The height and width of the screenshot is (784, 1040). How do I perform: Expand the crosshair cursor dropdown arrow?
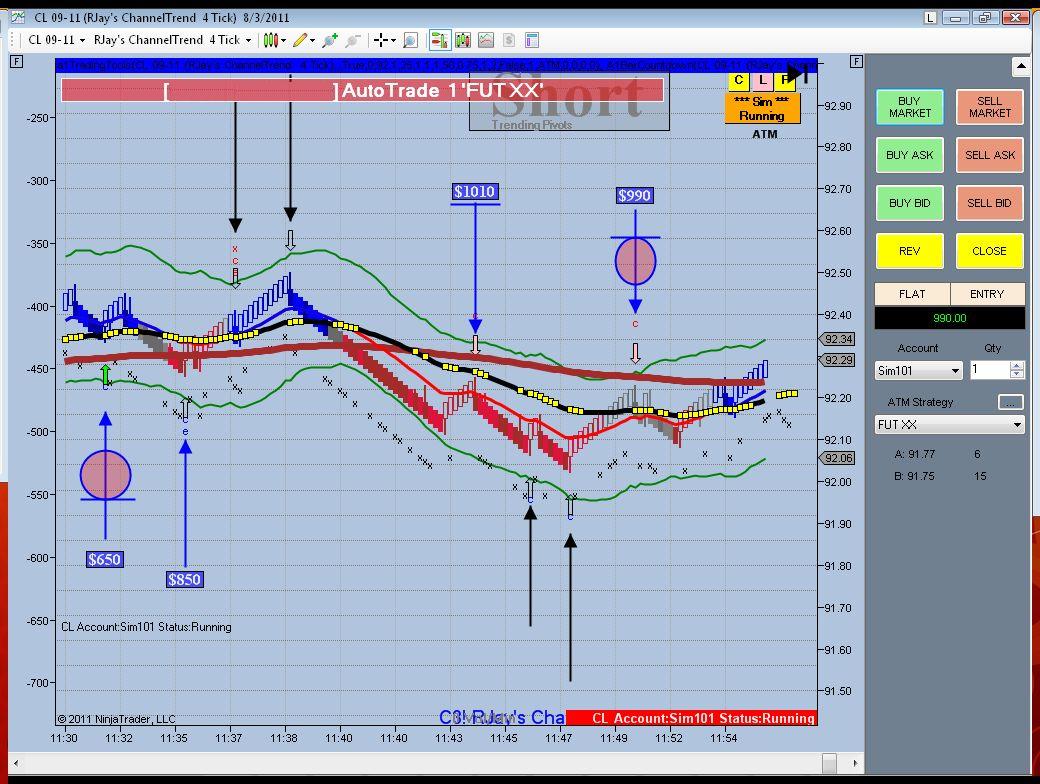tap(393, 40)
